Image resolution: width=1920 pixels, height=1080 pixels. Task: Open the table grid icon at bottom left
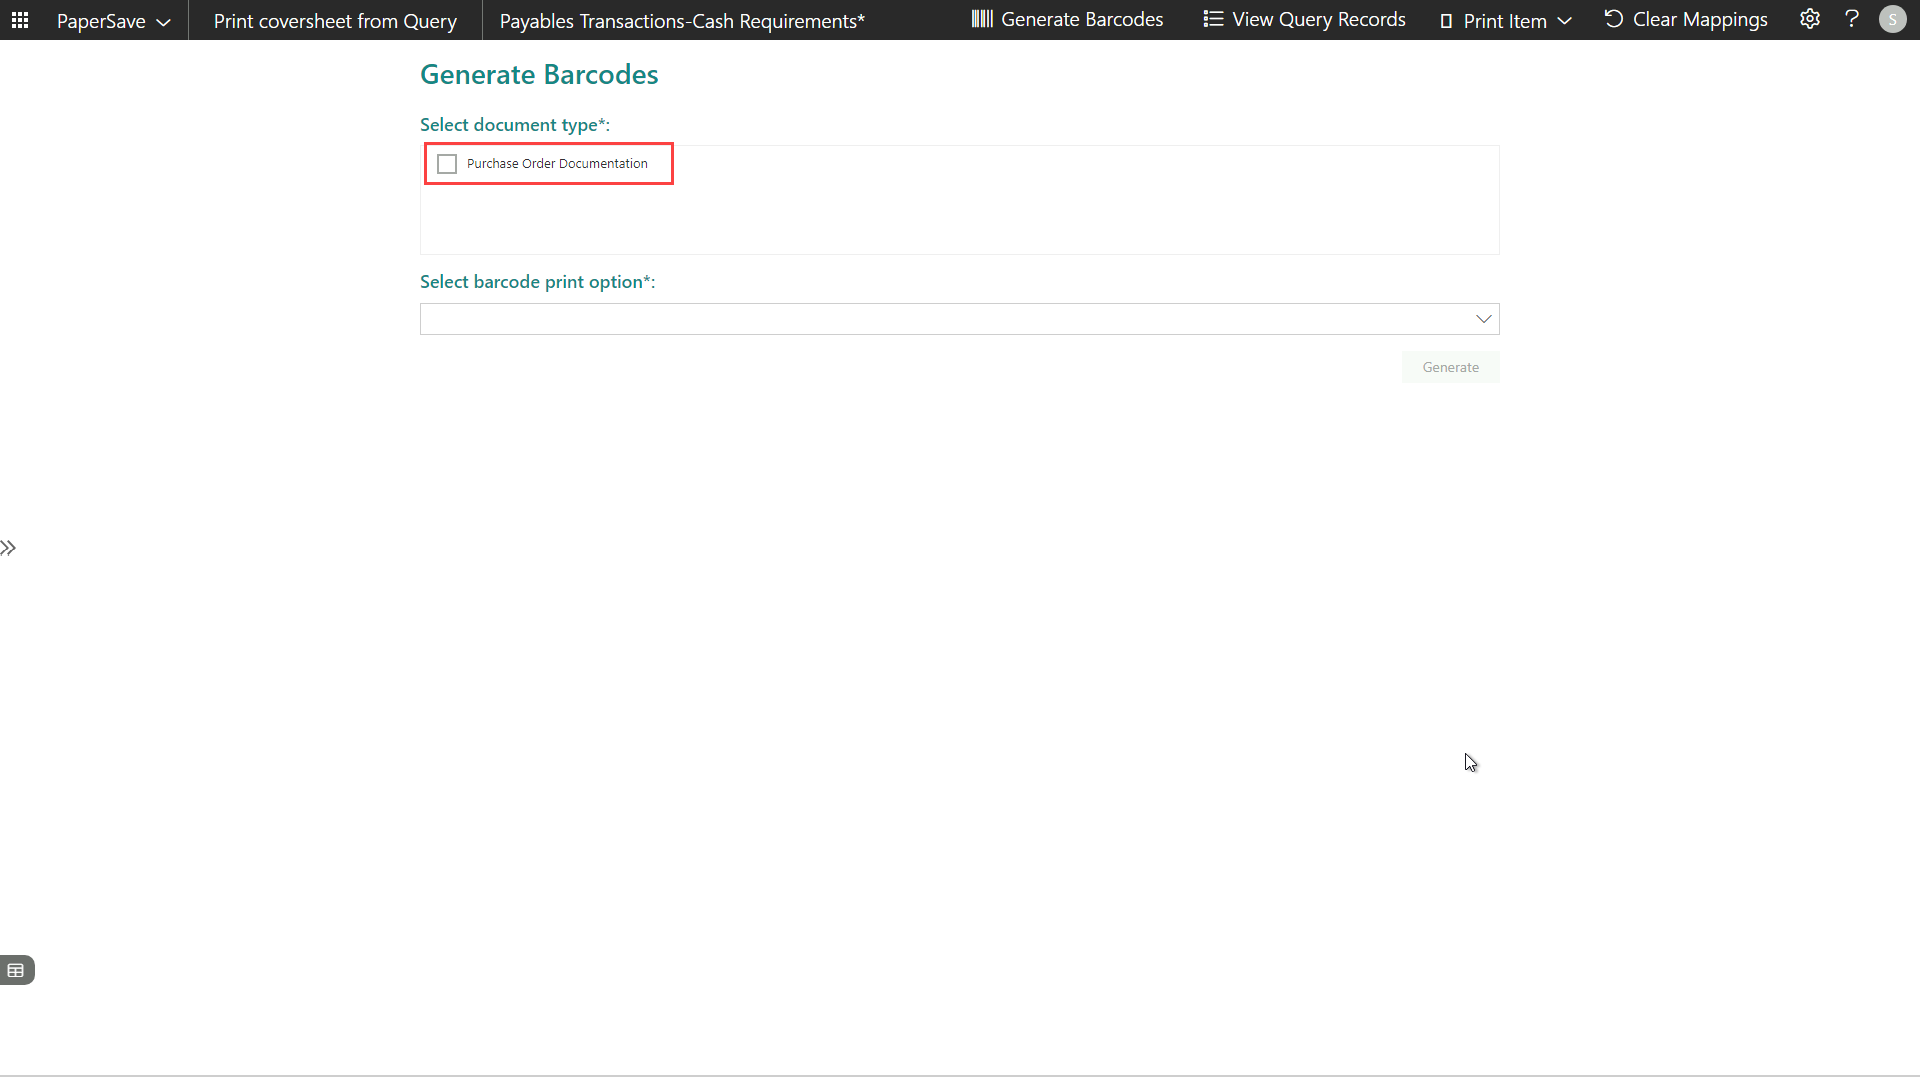[16, 970]
